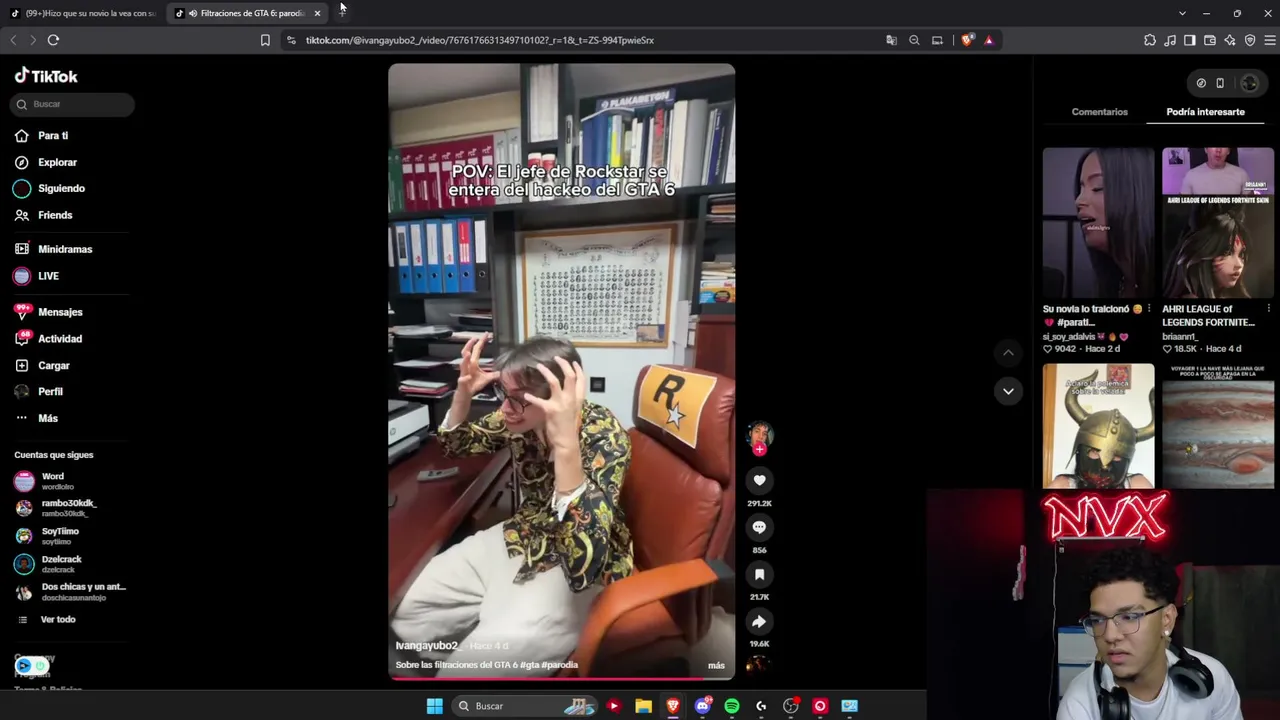Expand the video description with 'más'
1280x720 pixels.
click(716, 665)
